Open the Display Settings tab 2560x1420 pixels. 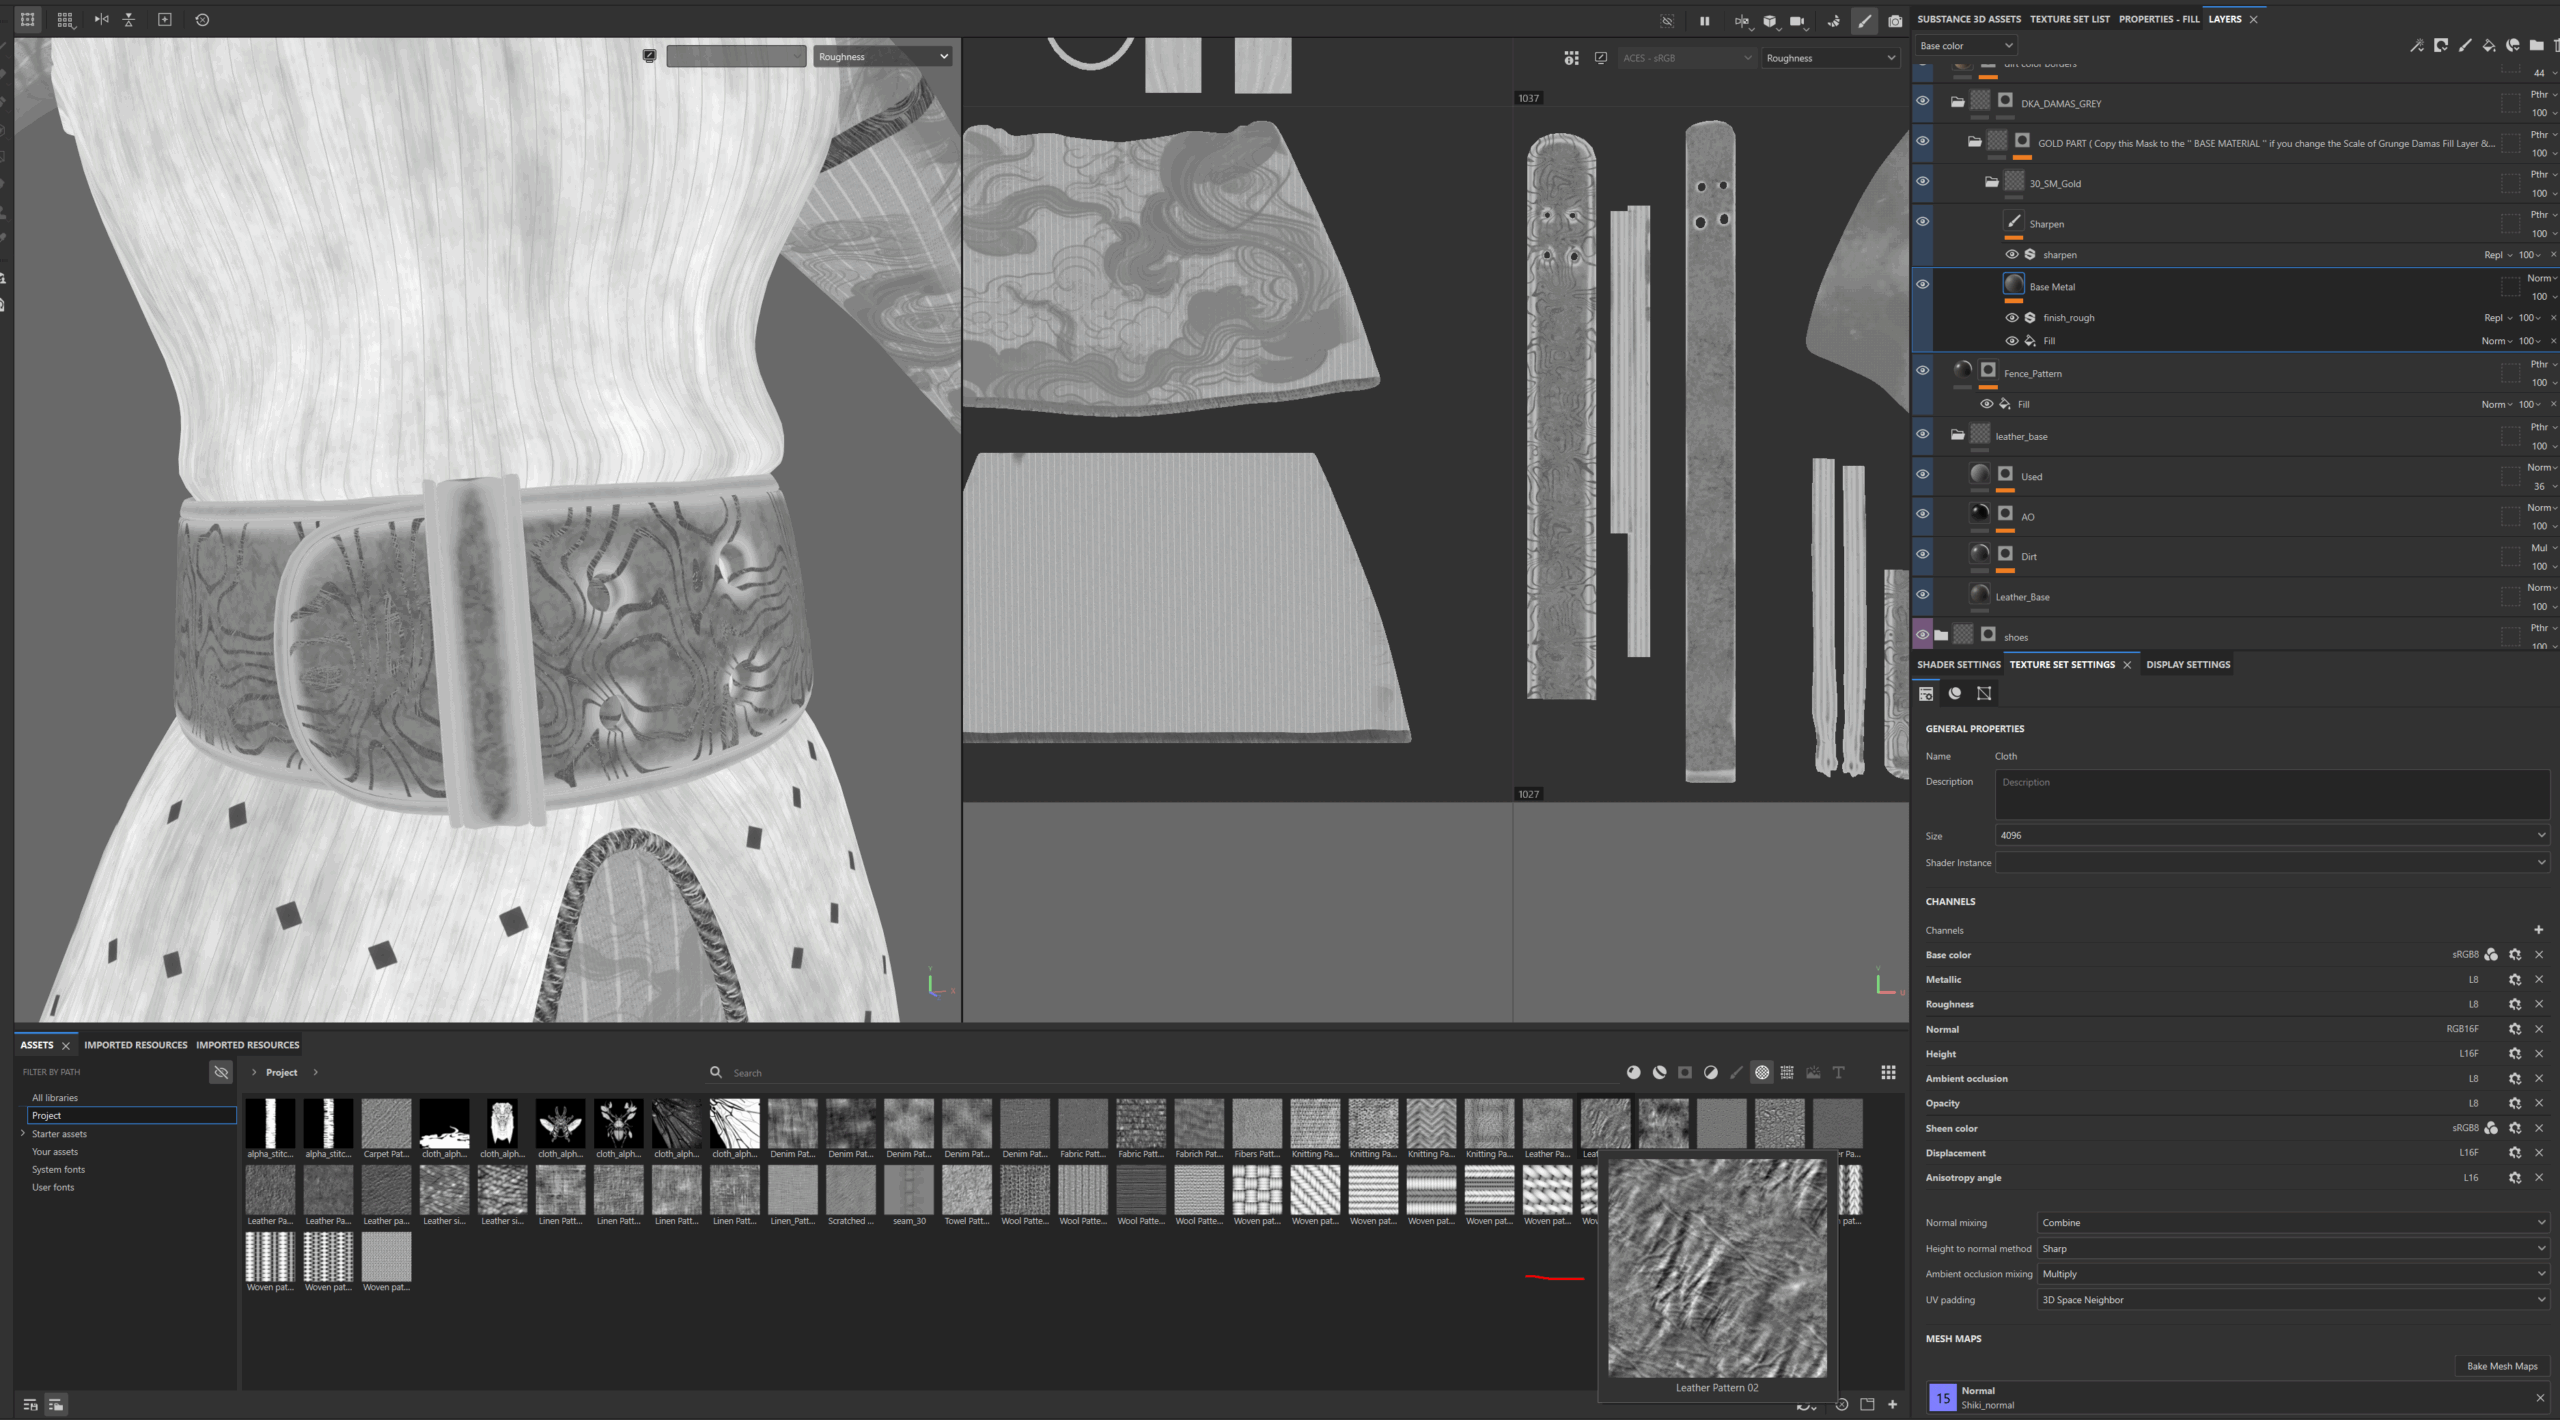[2187, 665]
